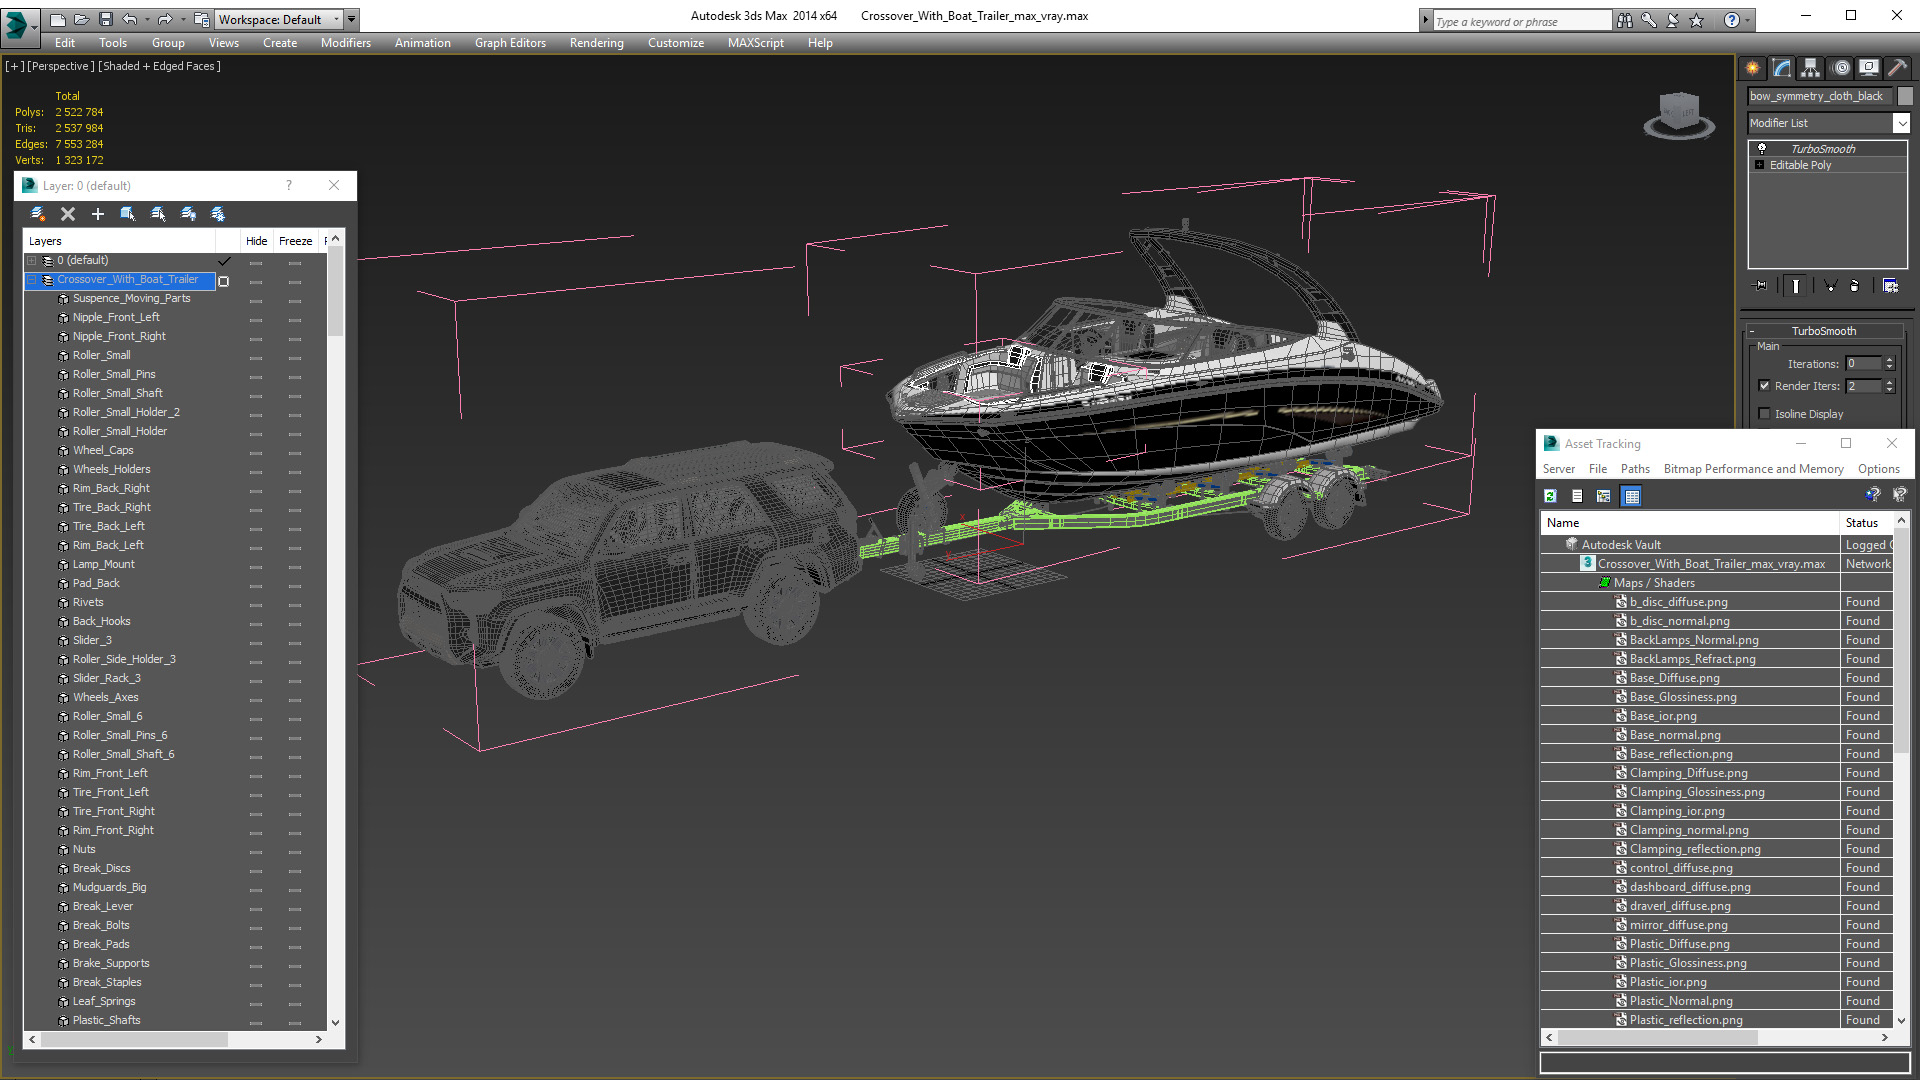The image size is (1920, 1080).
Task: Toggle Hide for Suspence_Moving_Parts row
Action: point(256,299)
